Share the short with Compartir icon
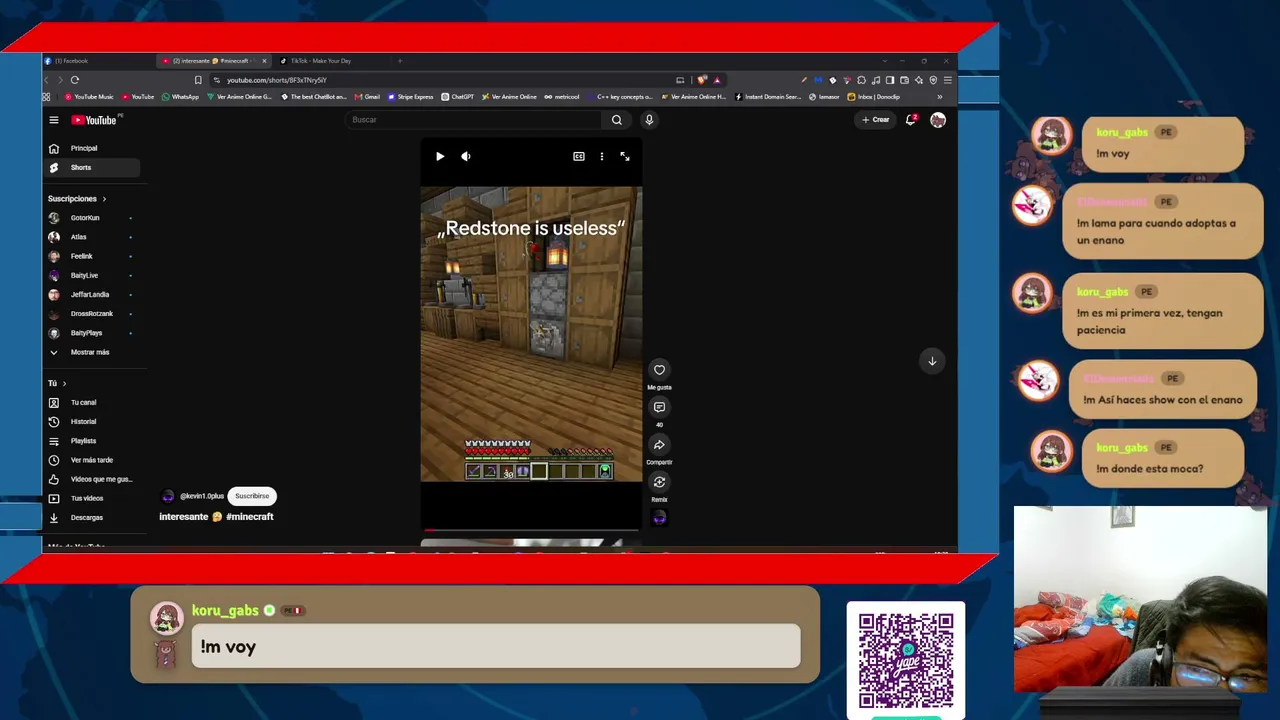 point(659,445)
